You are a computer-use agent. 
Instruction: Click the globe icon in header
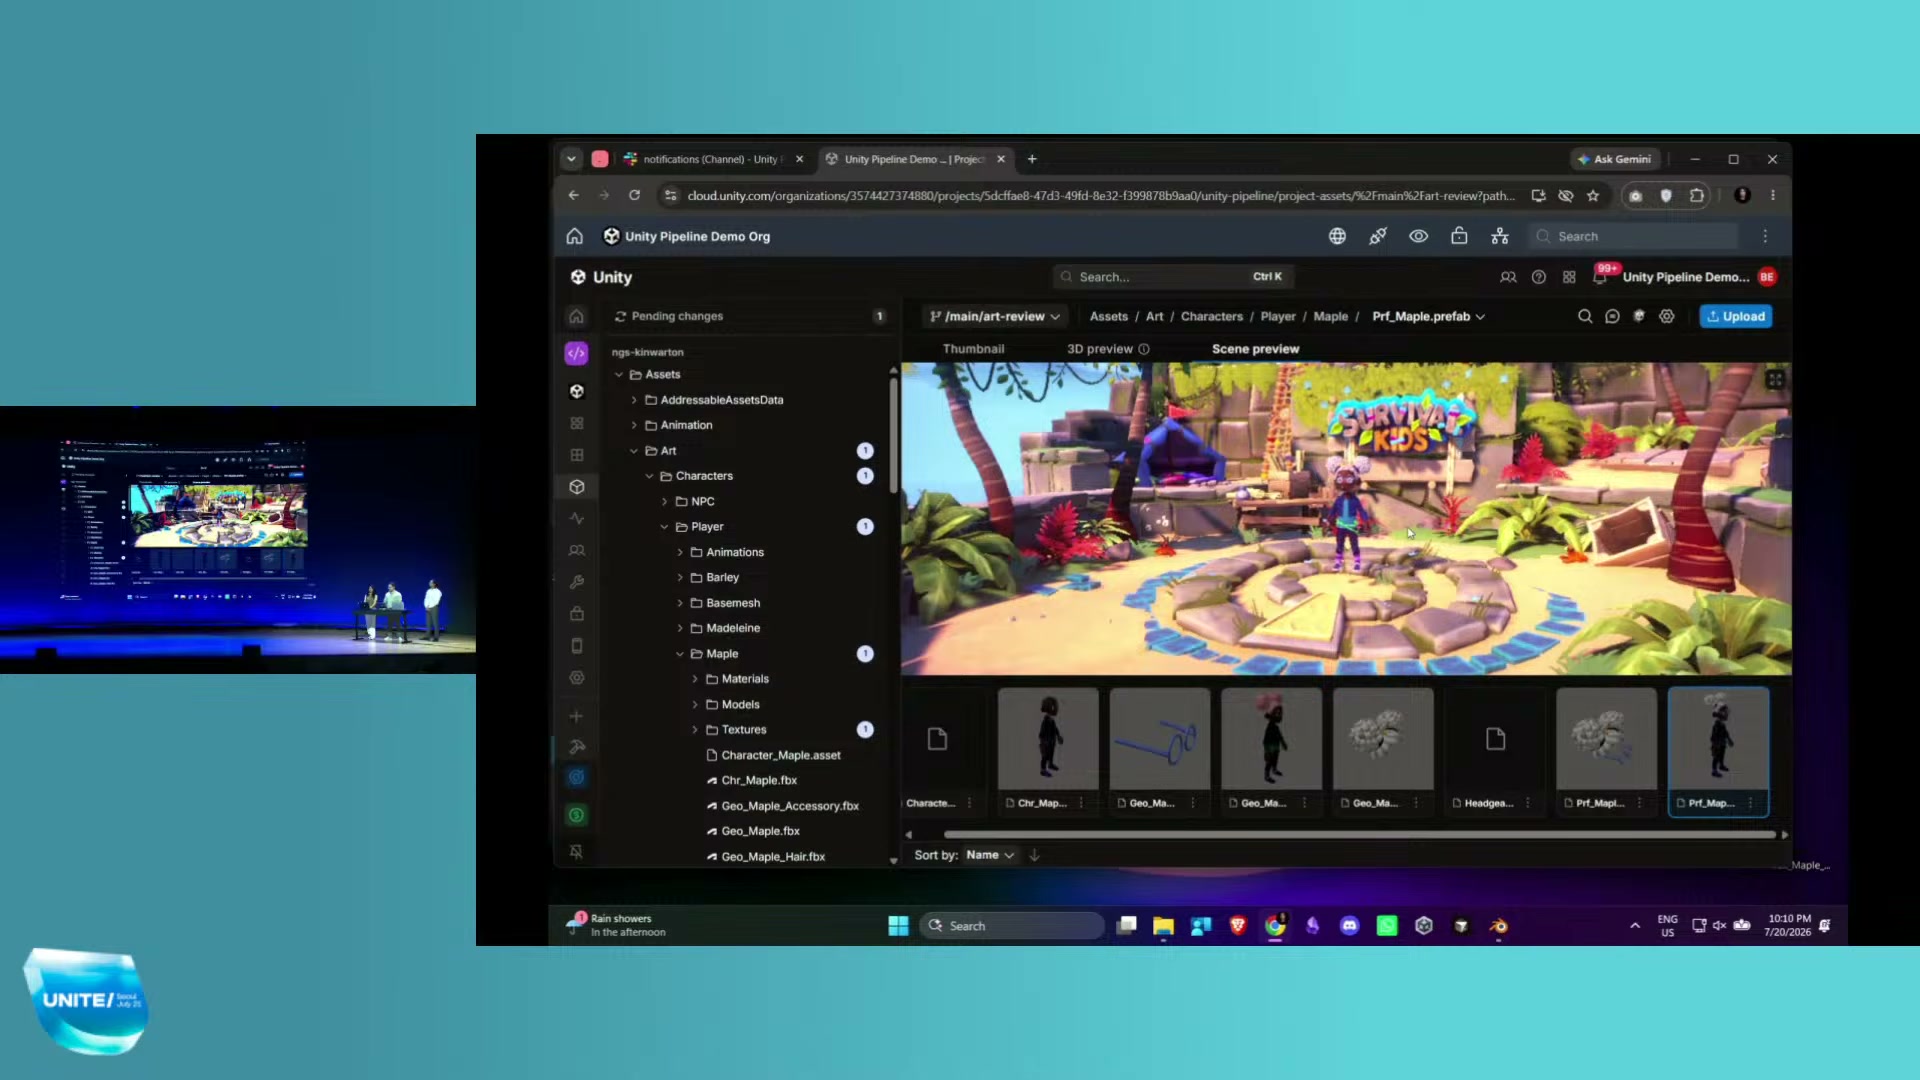click(x=1337, y=237)
